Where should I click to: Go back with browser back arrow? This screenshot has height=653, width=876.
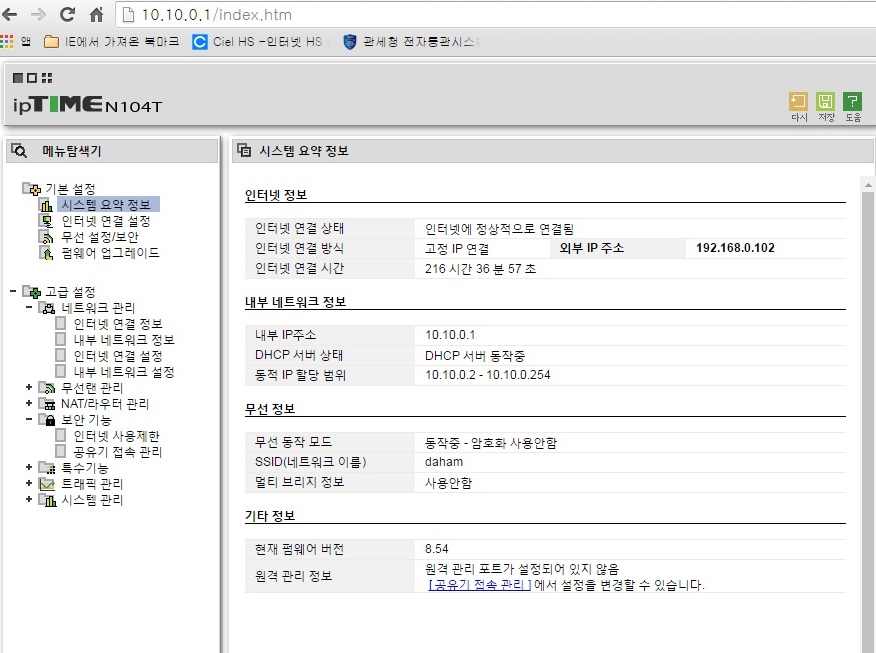pyautogui.click(x=9, y=15)
